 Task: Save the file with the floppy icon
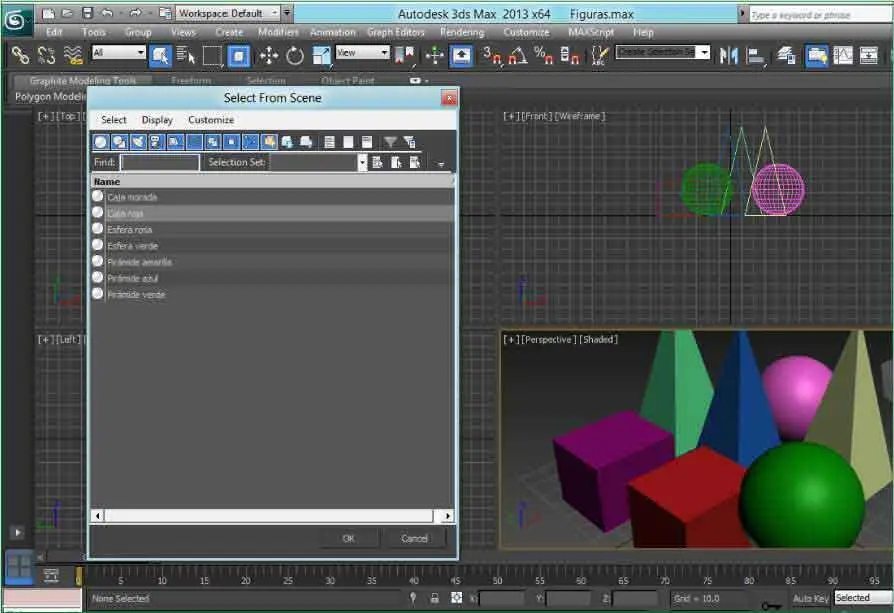[87, 13]
